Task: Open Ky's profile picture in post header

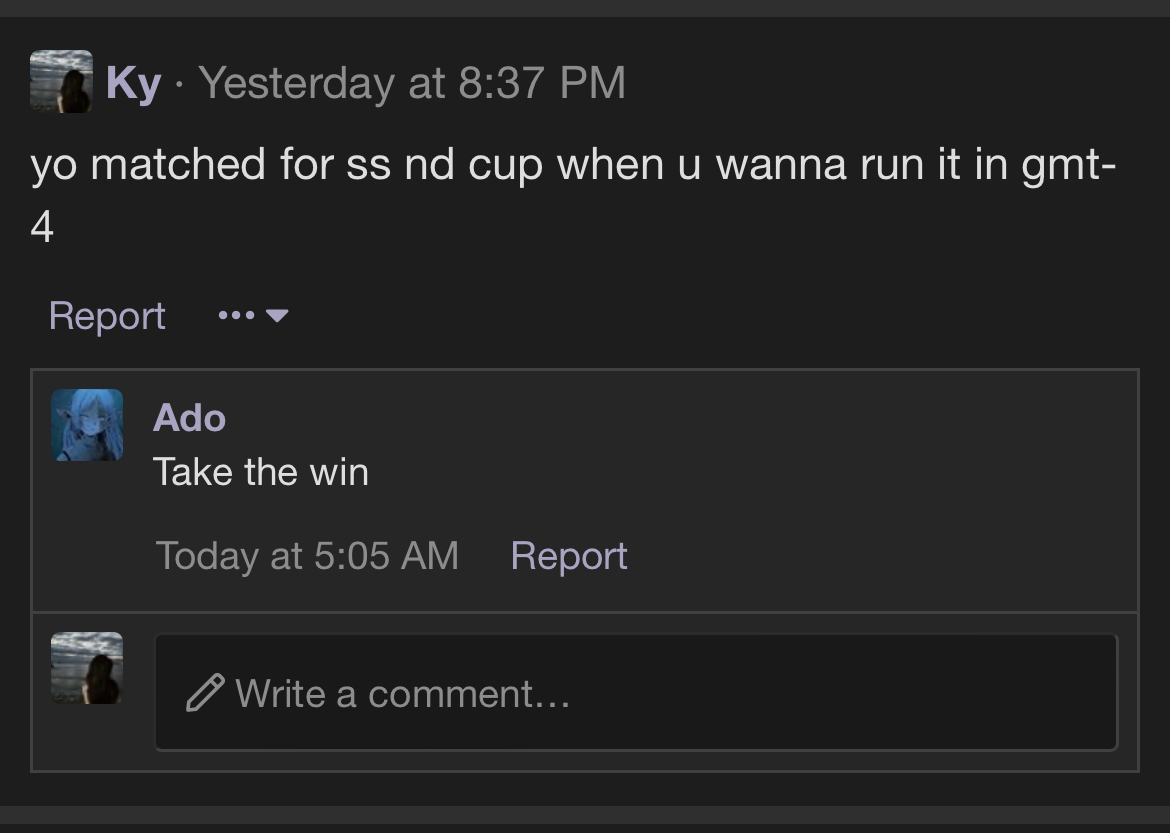Action: (x=61, y=81)
